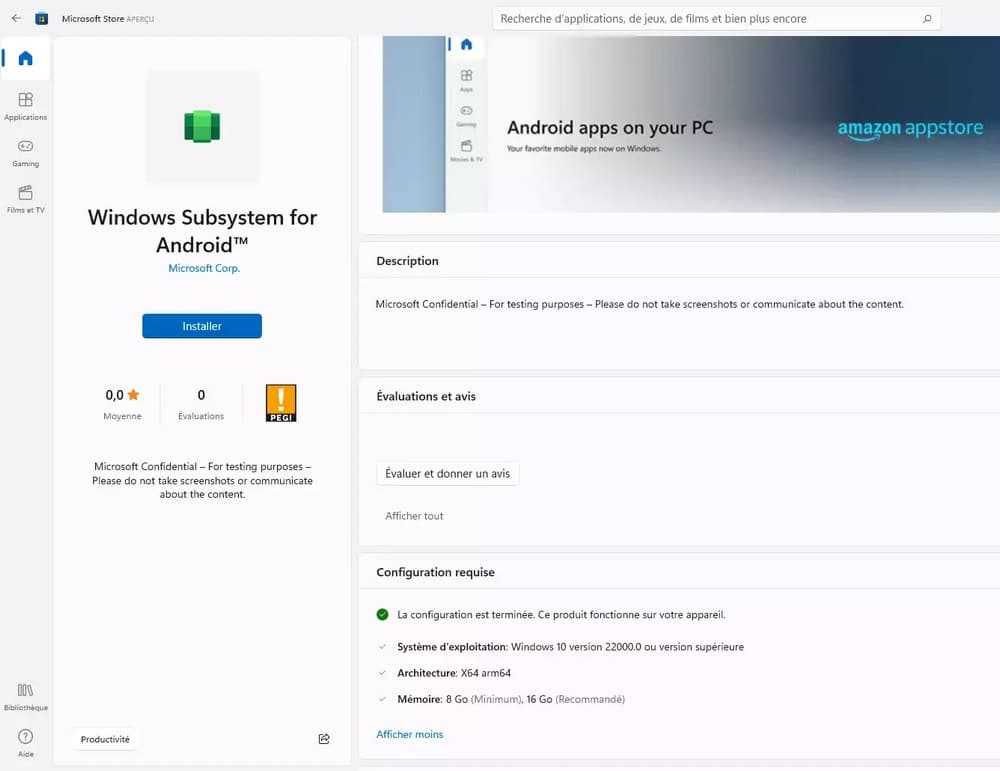The height and width of the screenshot is (771, 1000).
Task: Switch to the Gaming tab in the sidebar
Action: tap(25, 151)
